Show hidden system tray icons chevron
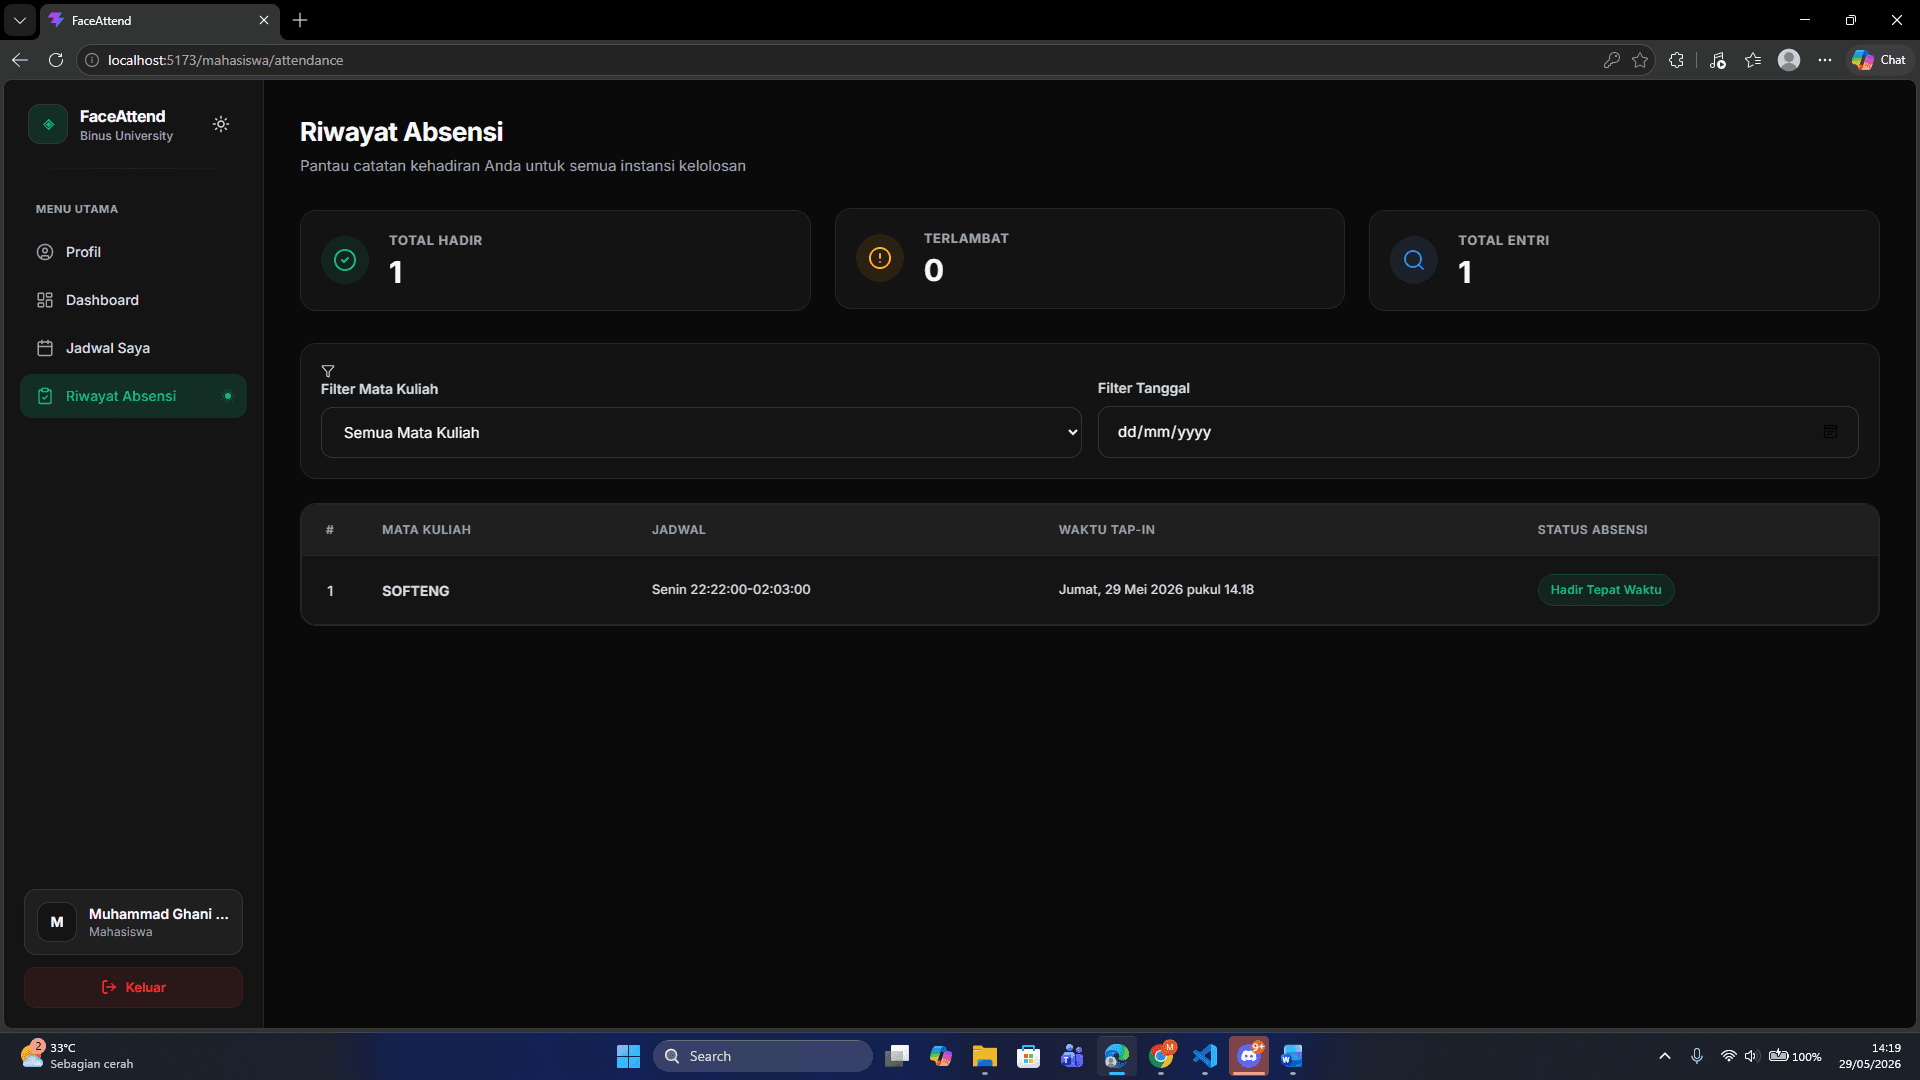 point(1665,1056)
